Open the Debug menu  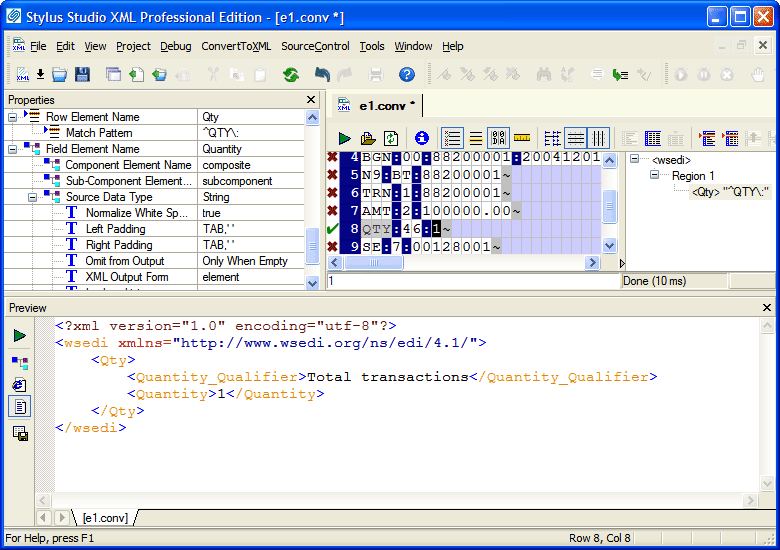(x=176, y=46)
